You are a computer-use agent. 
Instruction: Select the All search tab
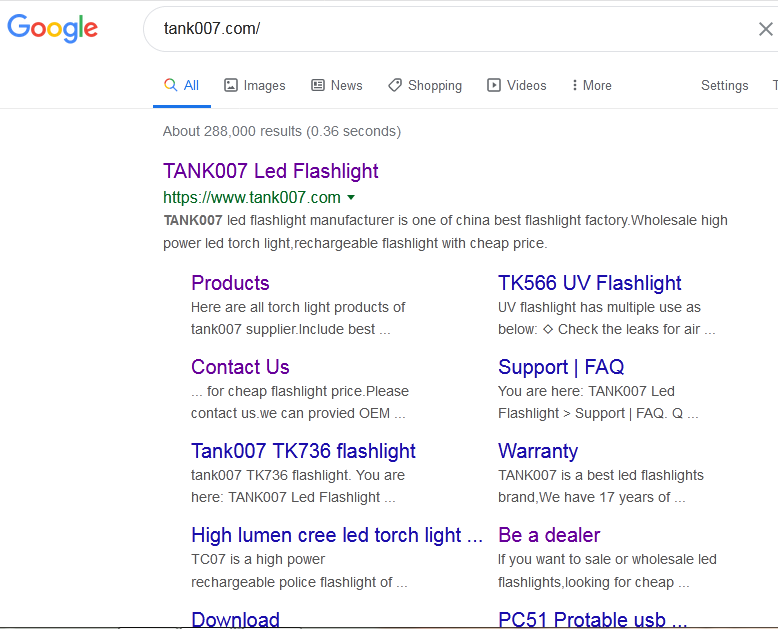[182, 85]
